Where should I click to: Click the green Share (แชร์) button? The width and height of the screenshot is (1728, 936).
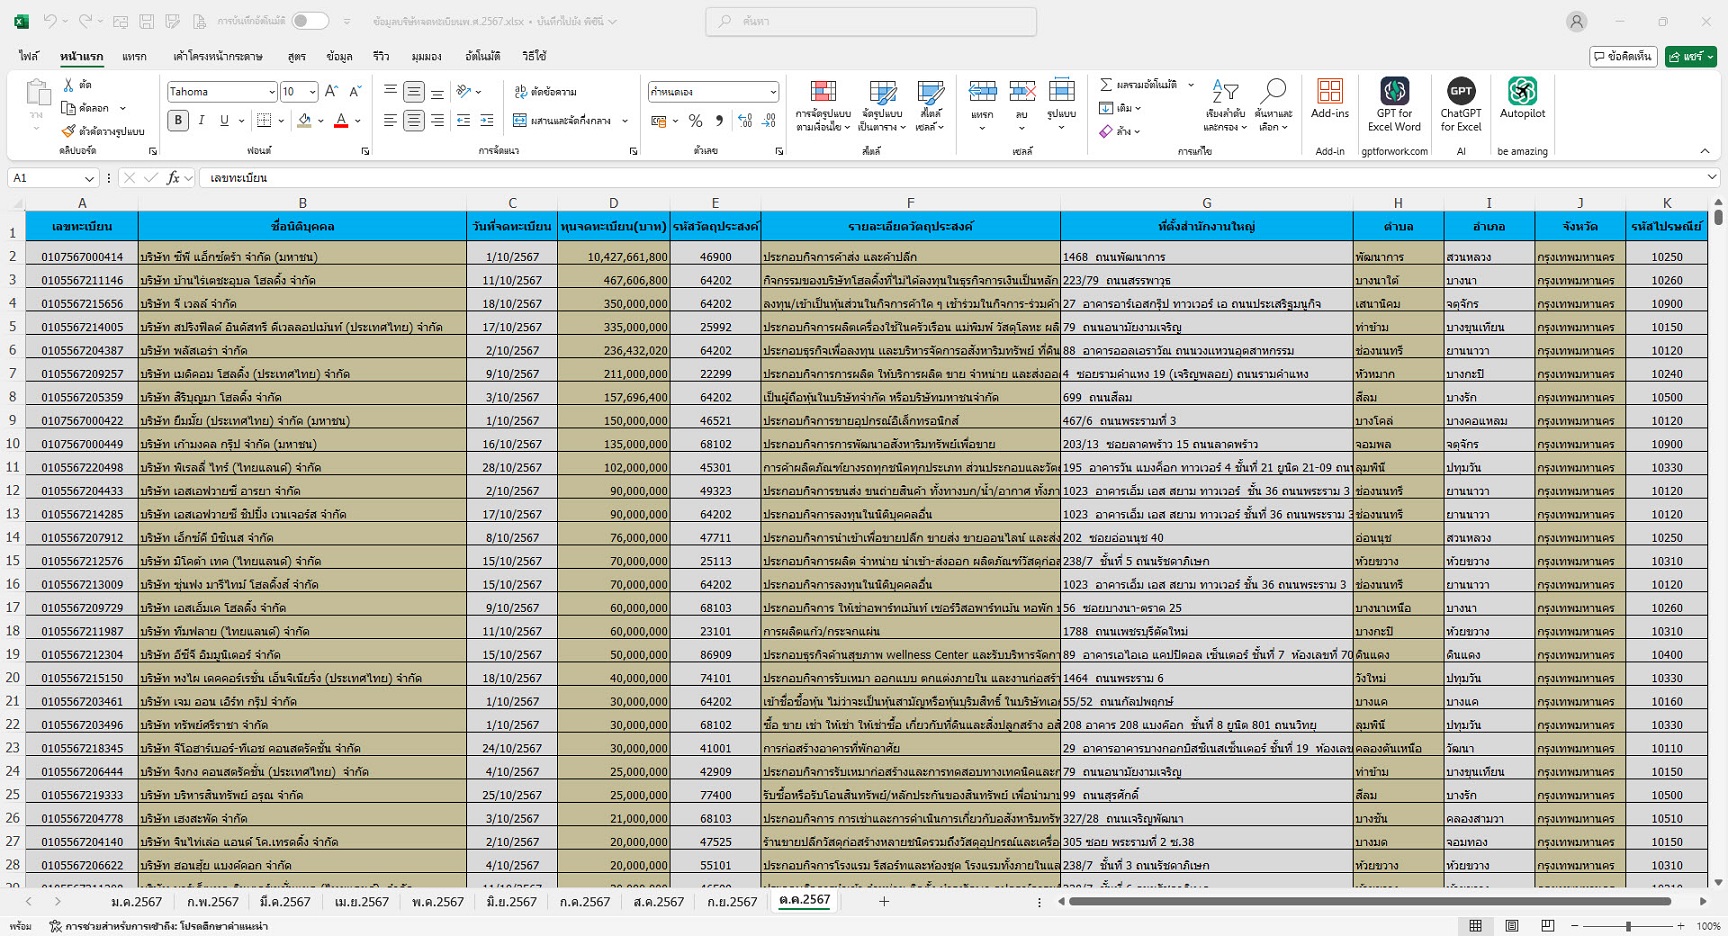point(1691,57)
